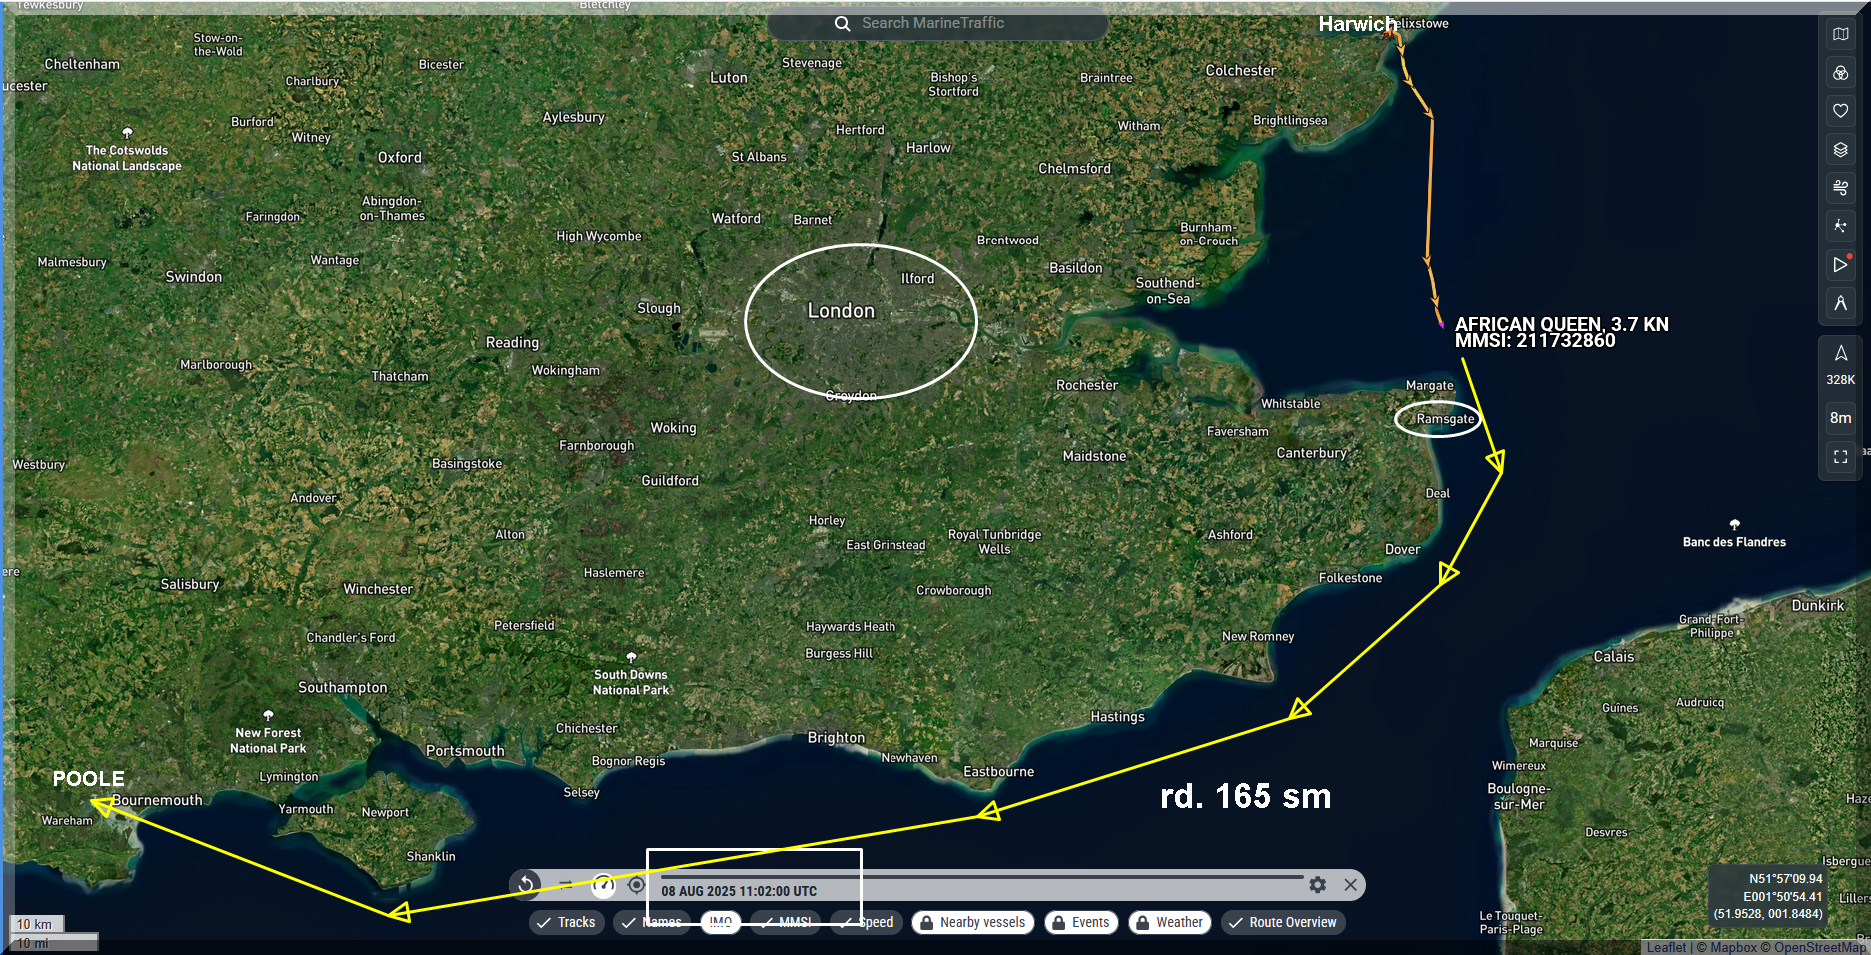Click the playback speed gauge icon
1871x955 pixels.
pos(603,885)
